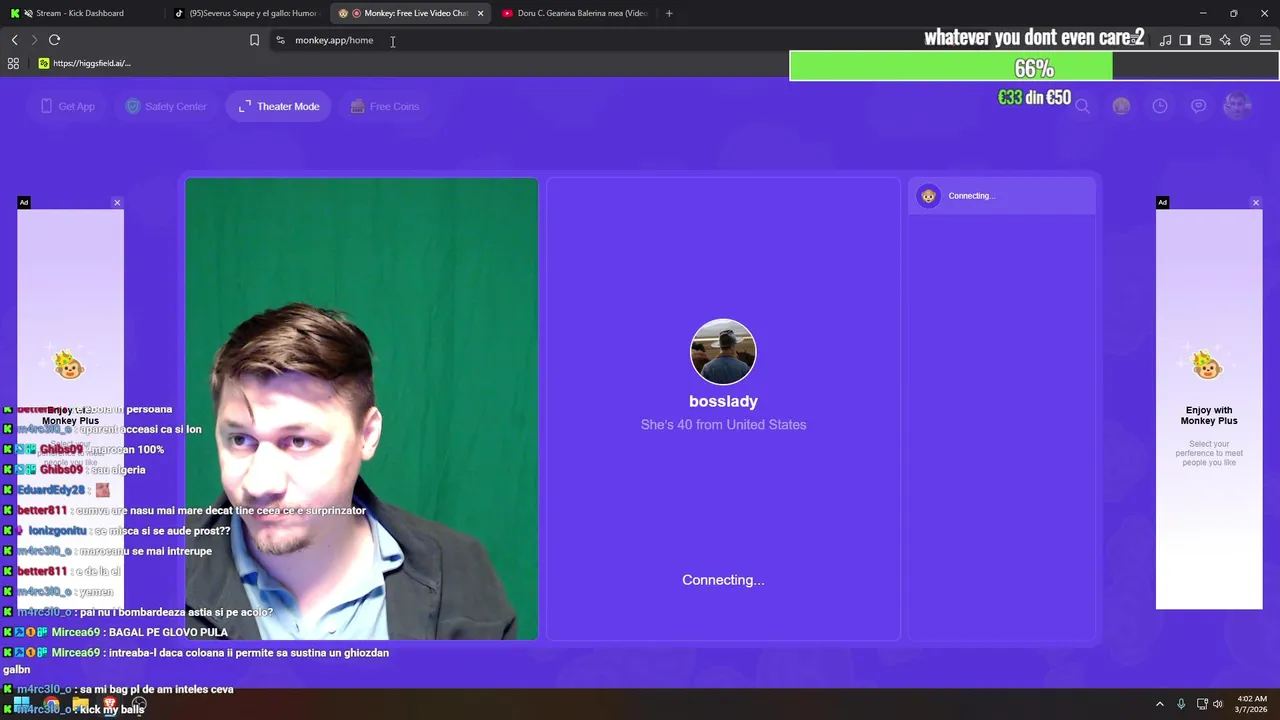Click the Connecting... status in match panel
The width and height of the screenshot is (1280, 720).
pos(723,580)
